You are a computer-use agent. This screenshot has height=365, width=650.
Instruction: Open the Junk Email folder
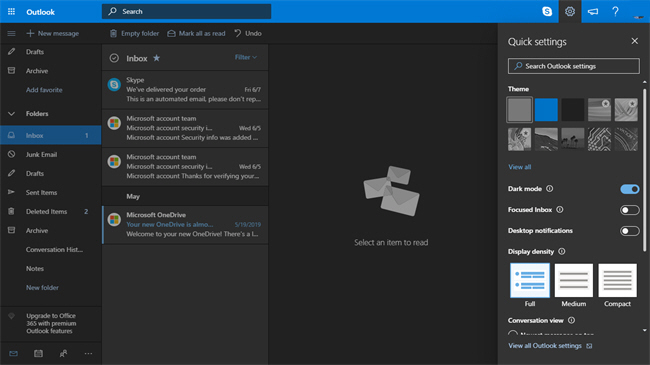pos(51,154)
